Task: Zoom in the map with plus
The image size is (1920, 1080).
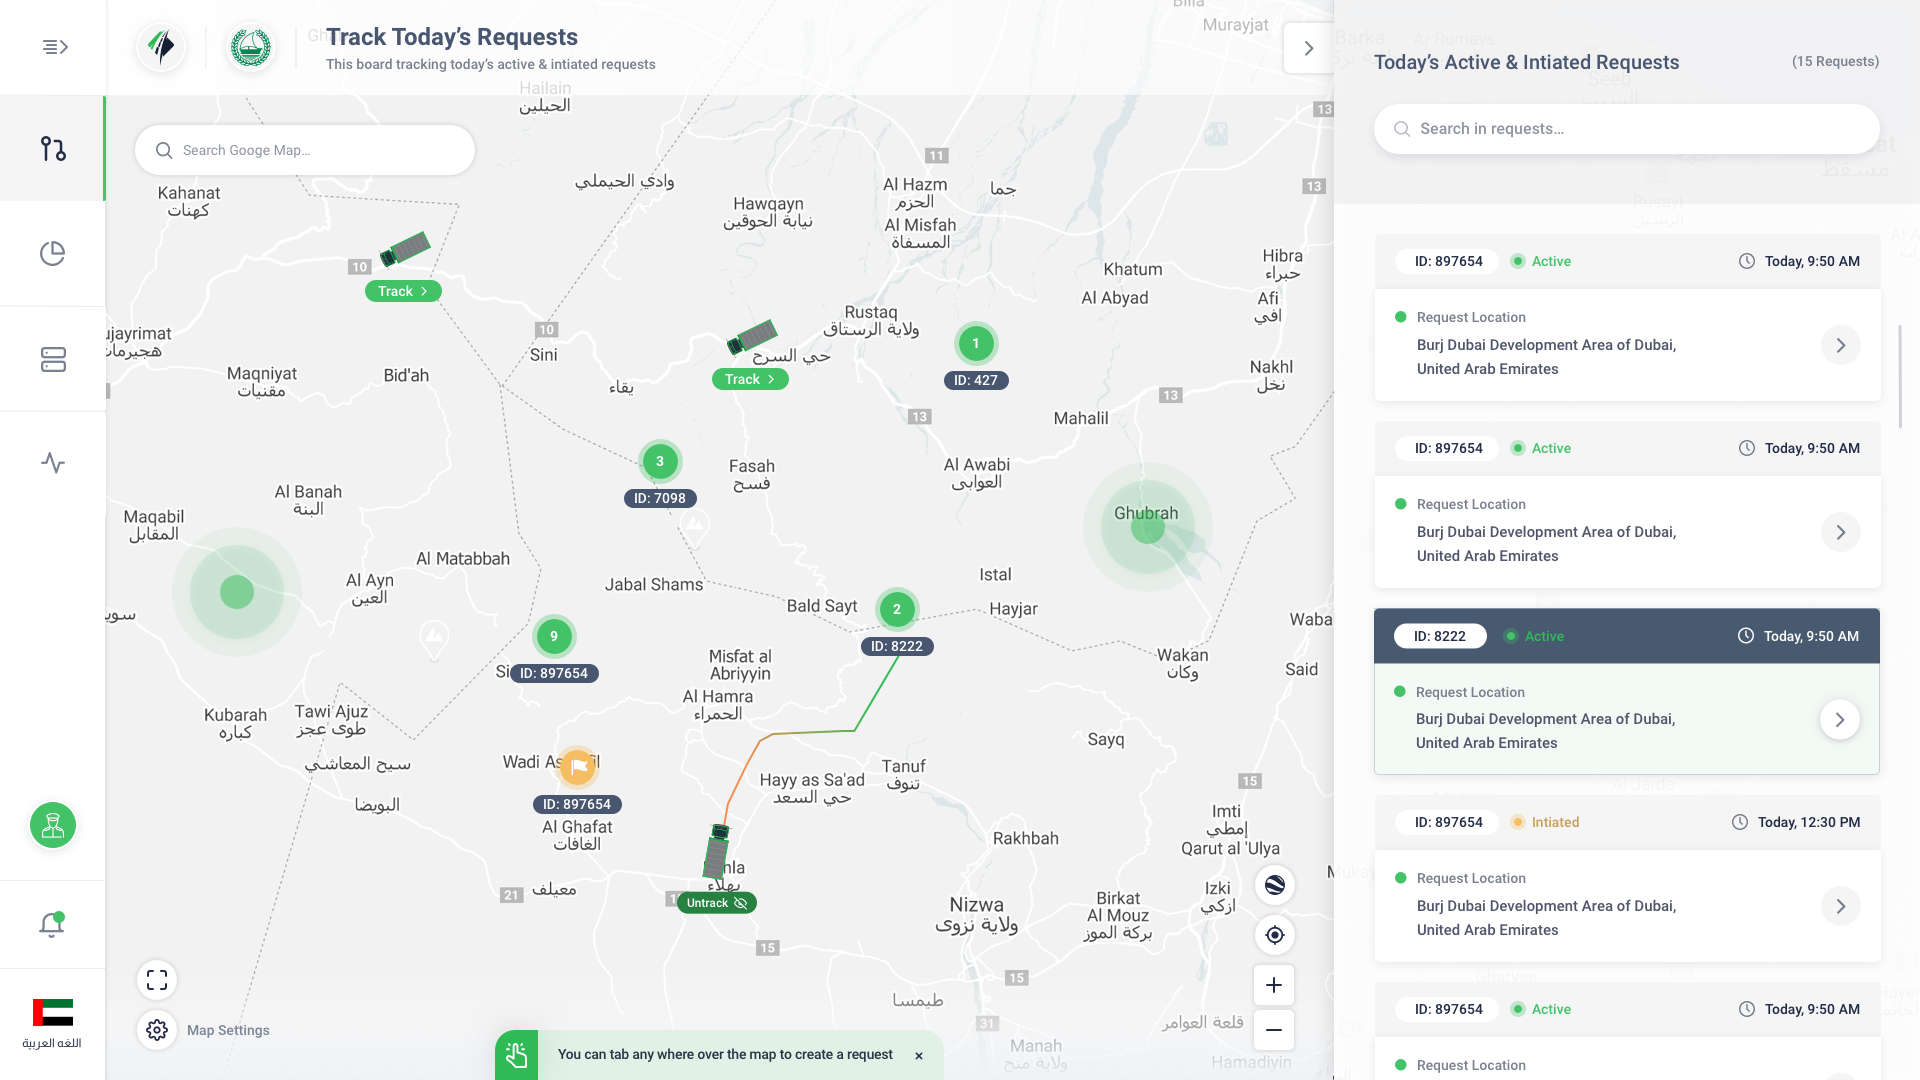Action: 1274,985
